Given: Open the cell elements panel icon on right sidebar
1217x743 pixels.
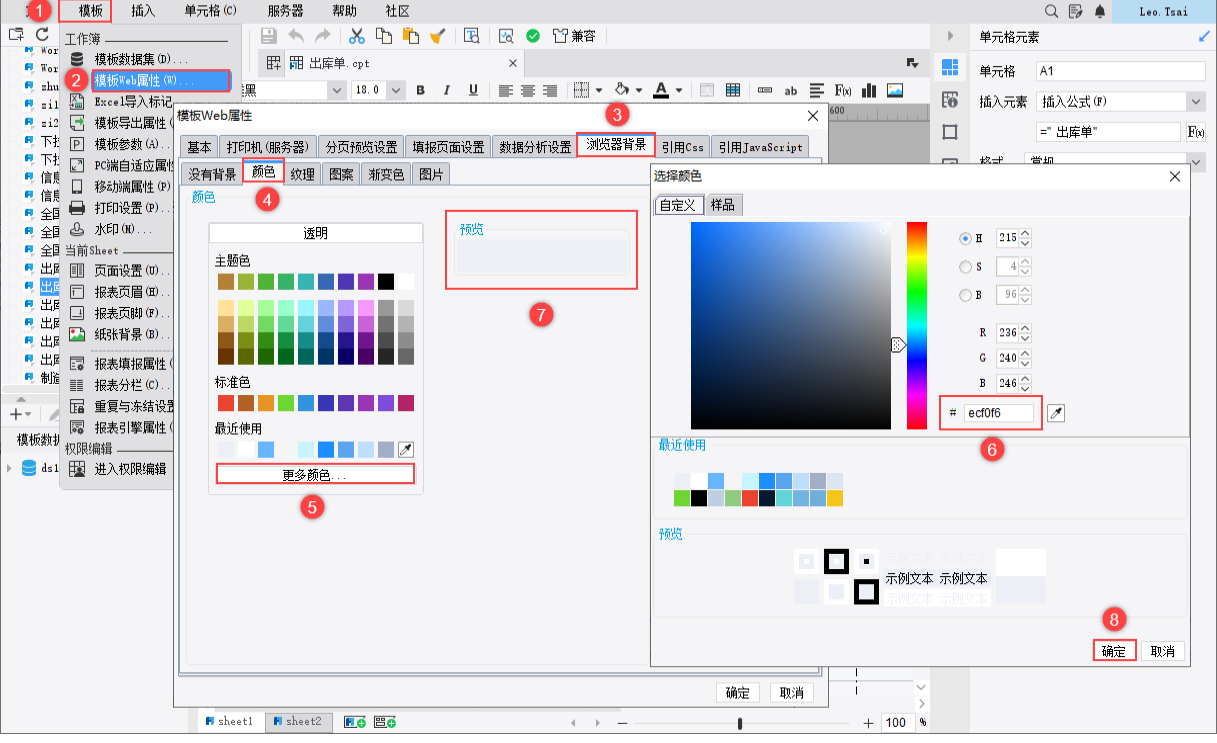Looking at the screenshot, I should pyautogui.click(x=949, y=67).
